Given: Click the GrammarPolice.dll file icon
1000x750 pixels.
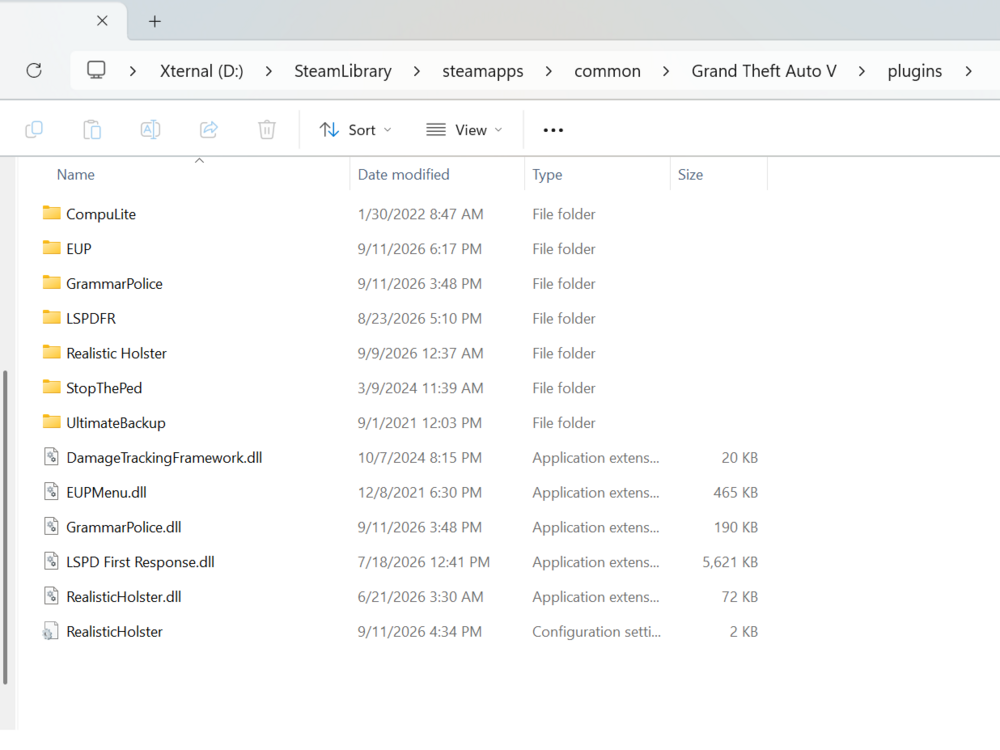Looking at the screenshot, I should click(x=52, y=526).
